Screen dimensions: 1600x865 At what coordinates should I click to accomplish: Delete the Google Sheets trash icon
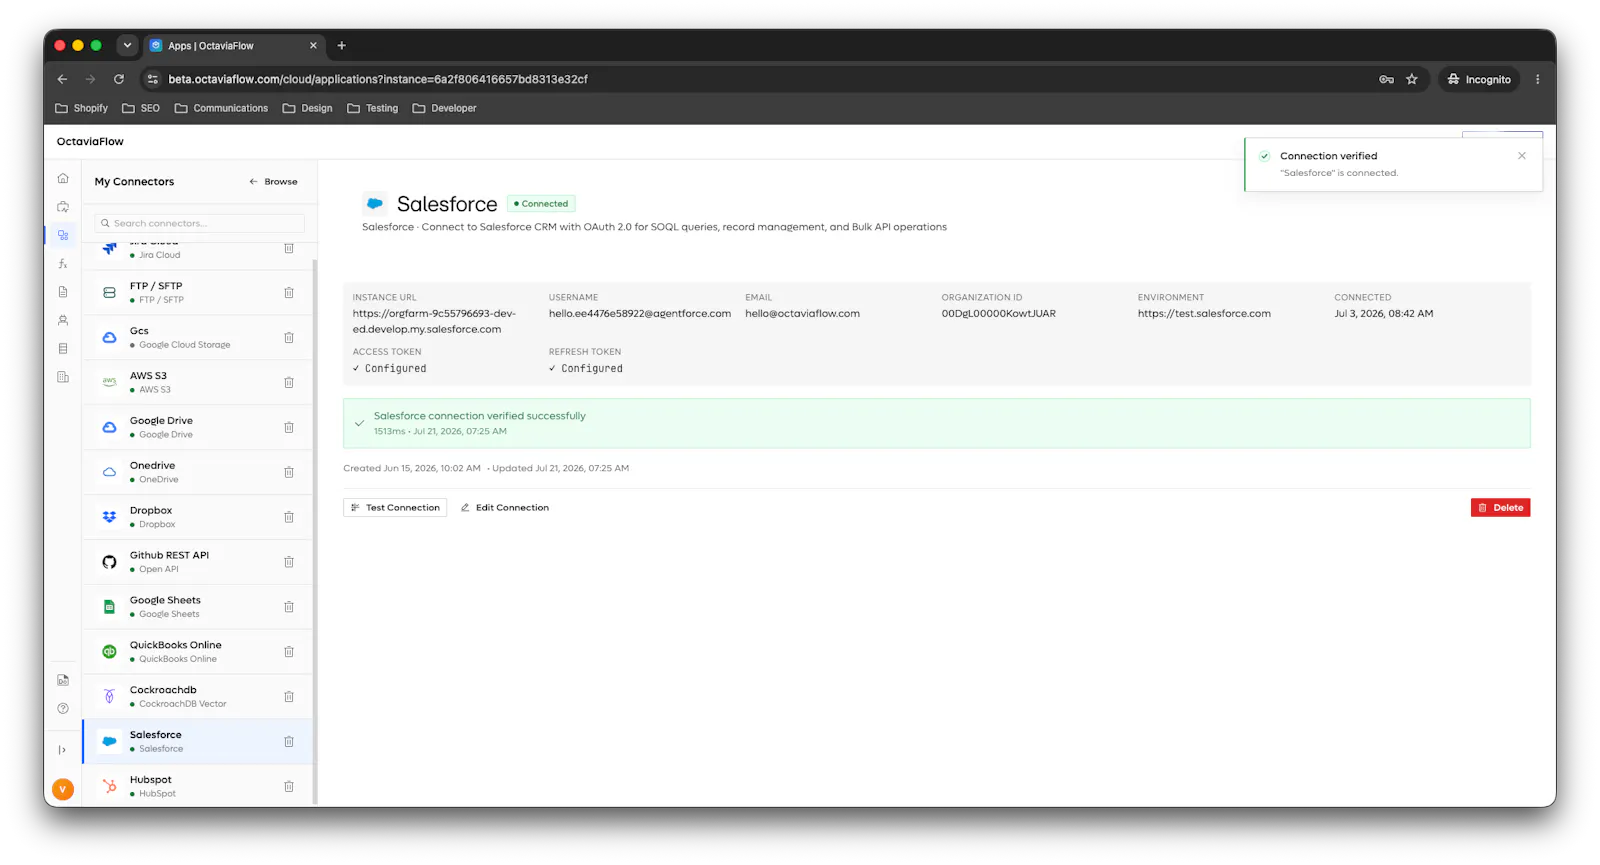point(289,607)
